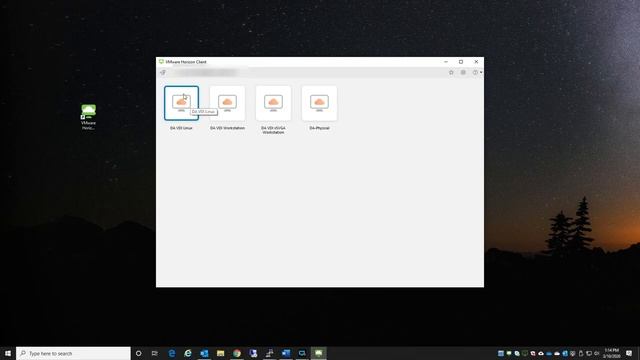The width and height of the screenshot is (640, 360).
Task: Open VMware Horizon Client desktop shortcut
Action: pos(88,117)
